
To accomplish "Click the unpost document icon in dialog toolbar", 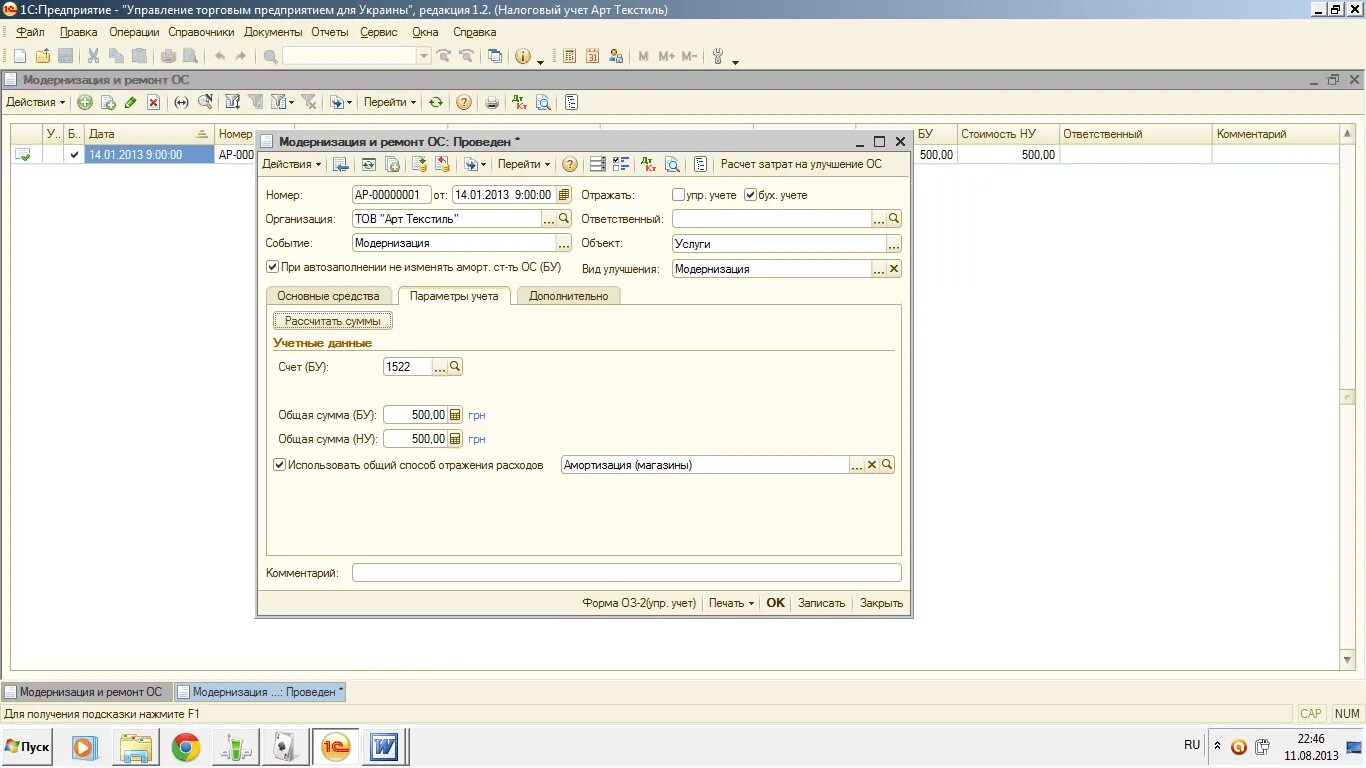I will [x=443, y=164].
